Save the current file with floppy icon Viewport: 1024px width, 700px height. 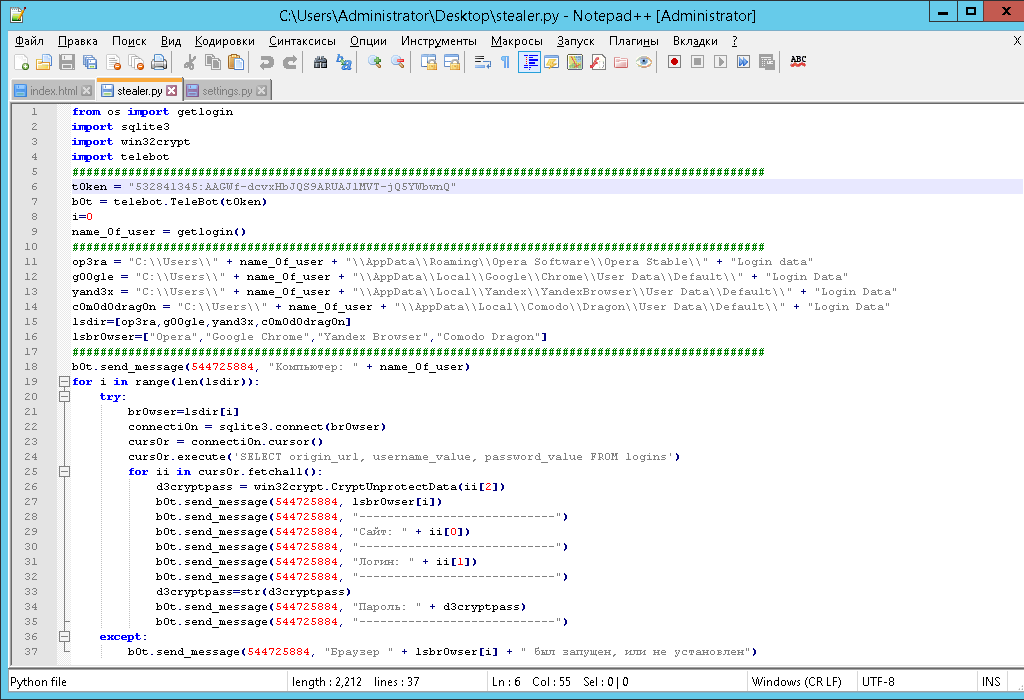pyautogui.click(x=67, y=62)
